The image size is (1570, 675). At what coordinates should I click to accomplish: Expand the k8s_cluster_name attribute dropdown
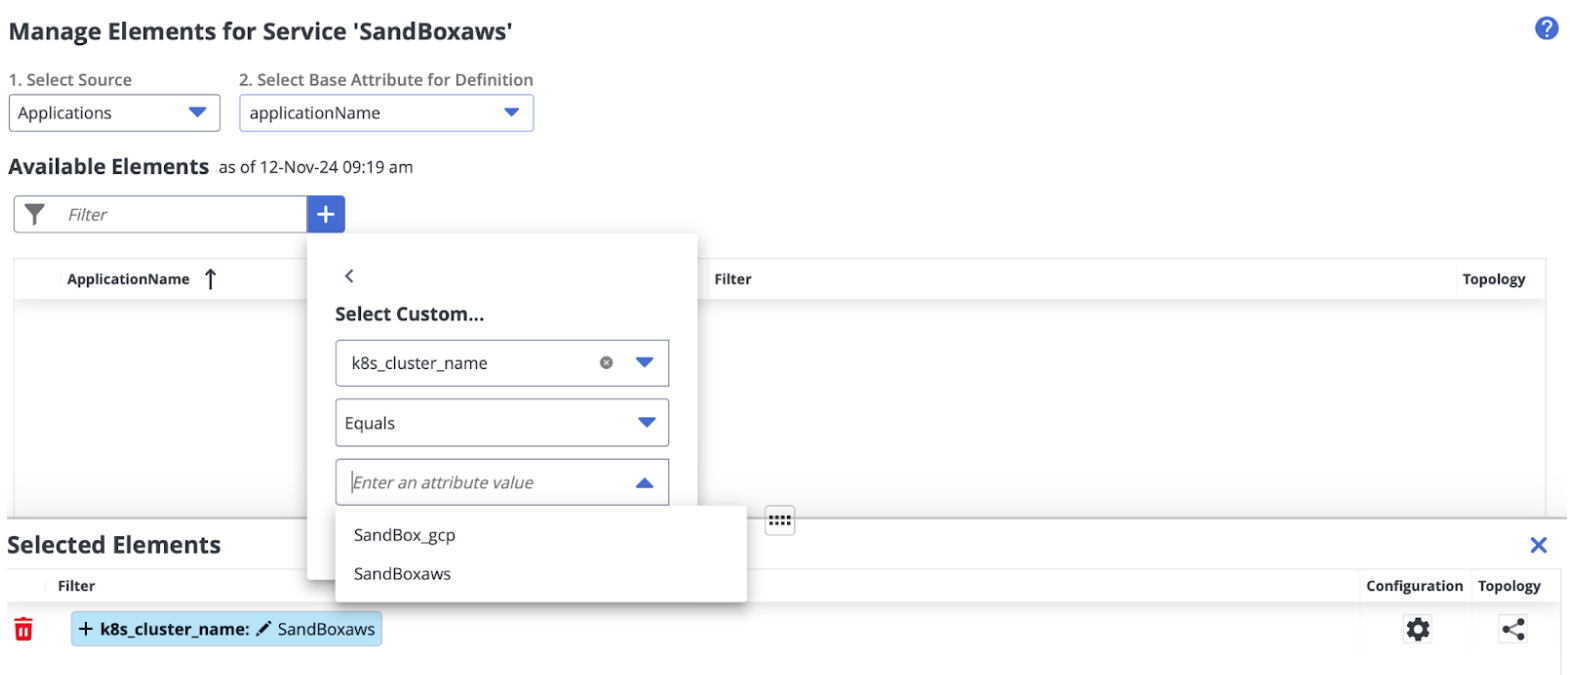(x=645, y=363)
